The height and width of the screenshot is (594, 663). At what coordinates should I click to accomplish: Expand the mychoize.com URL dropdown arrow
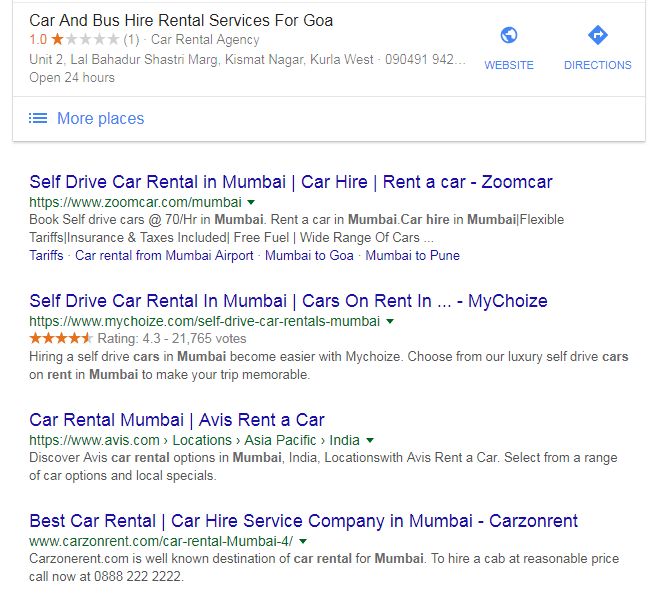[390, 321]
